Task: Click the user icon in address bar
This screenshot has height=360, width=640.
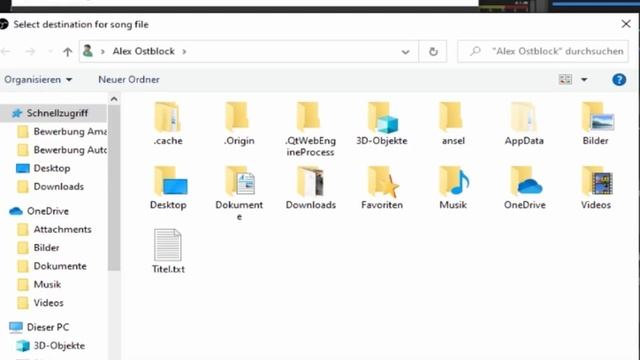Action: (x=88, y=51)
